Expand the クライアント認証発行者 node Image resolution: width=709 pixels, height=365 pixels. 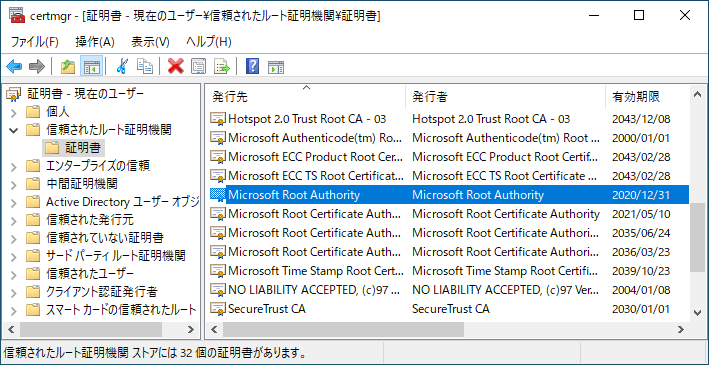coord(14,293)
